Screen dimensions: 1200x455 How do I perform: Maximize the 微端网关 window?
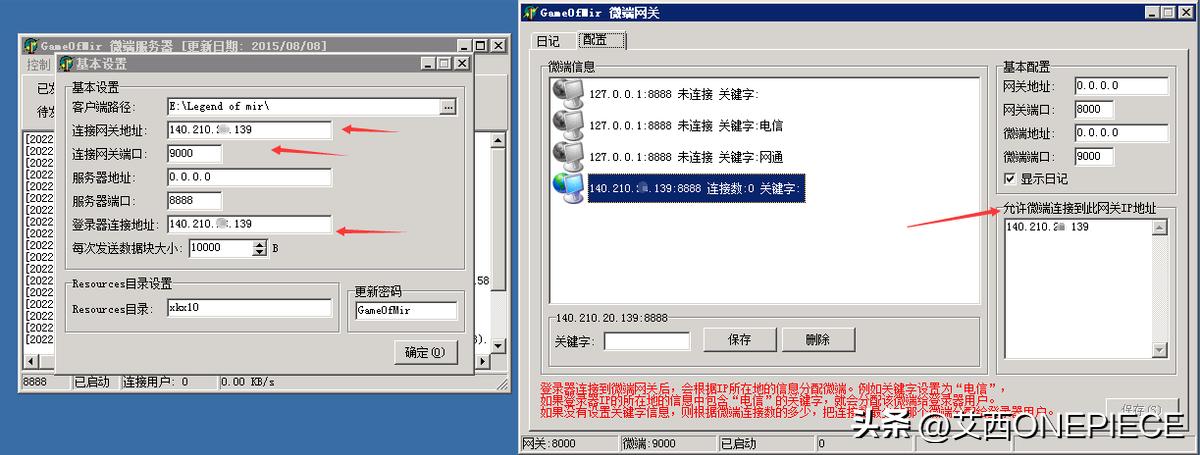tap(1169, 12)
